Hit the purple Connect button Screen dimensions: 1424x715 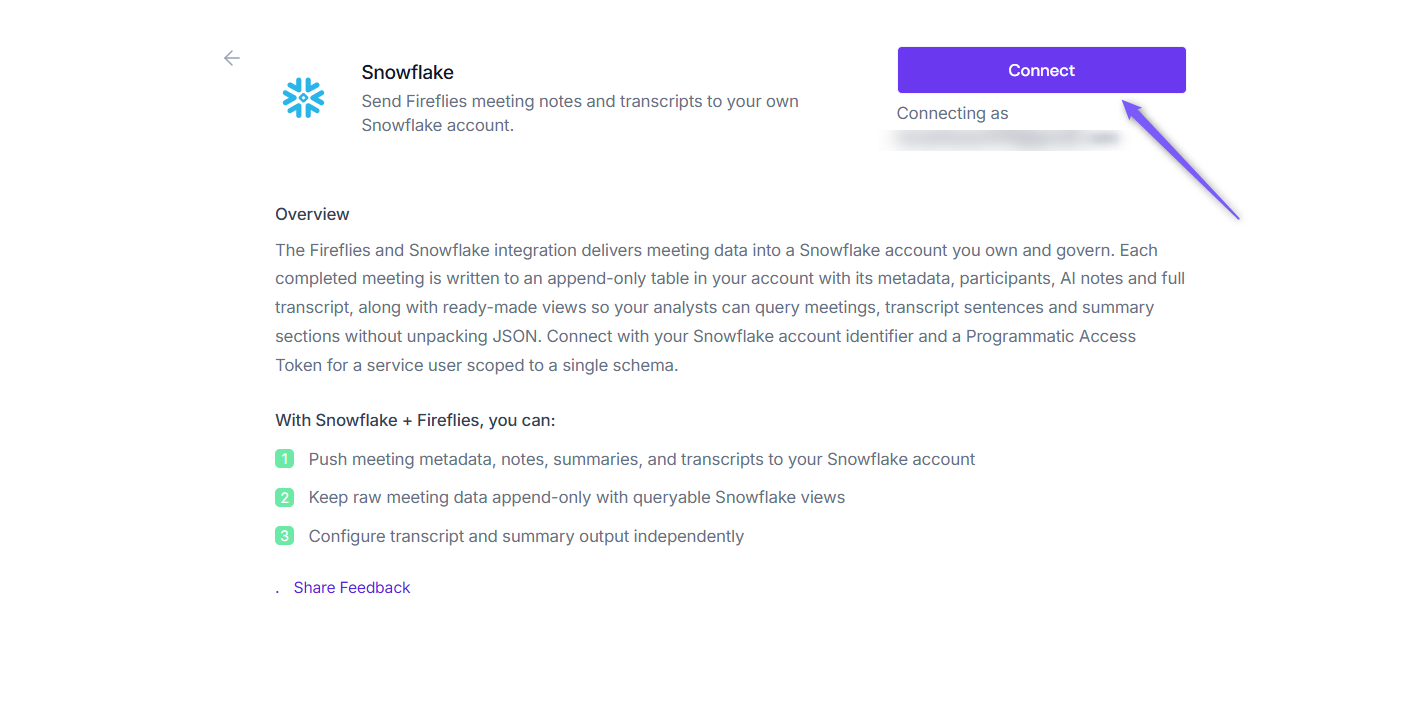coord(1041,70)
